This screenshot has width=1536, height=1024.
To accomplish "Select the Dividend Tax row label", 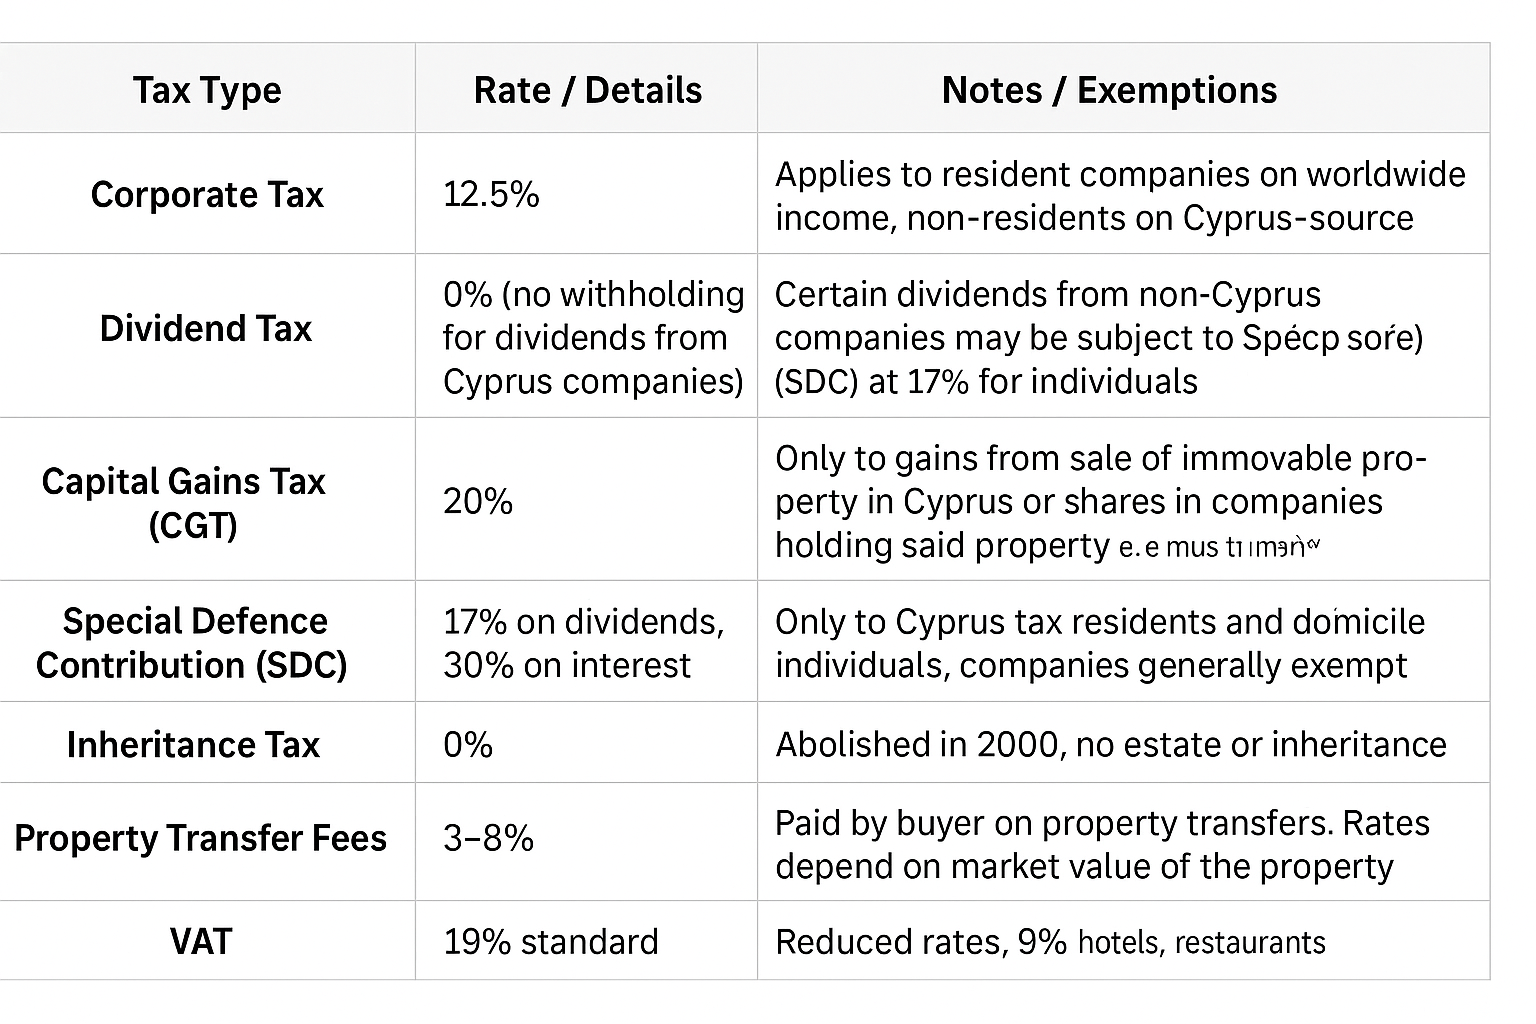I will [x=206, y=328].
